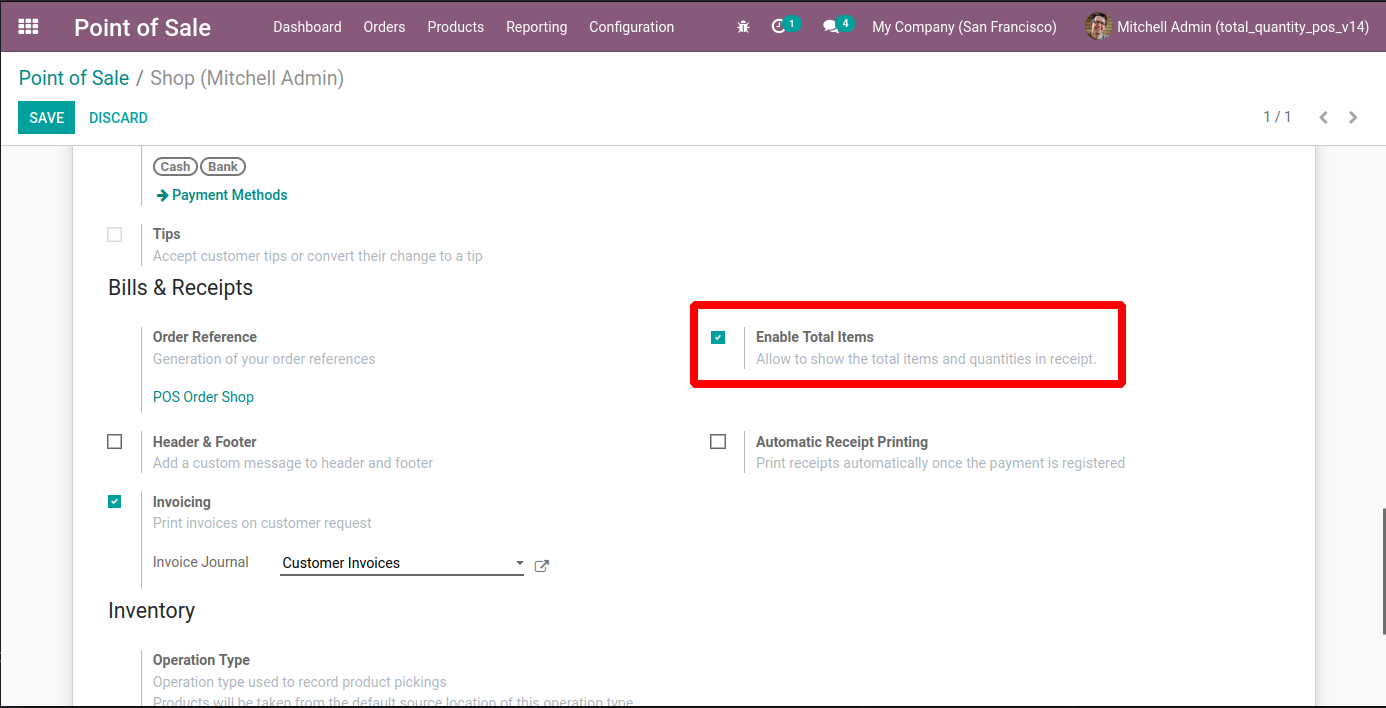
Task: Click the Save button
Action: coord(46,118)
